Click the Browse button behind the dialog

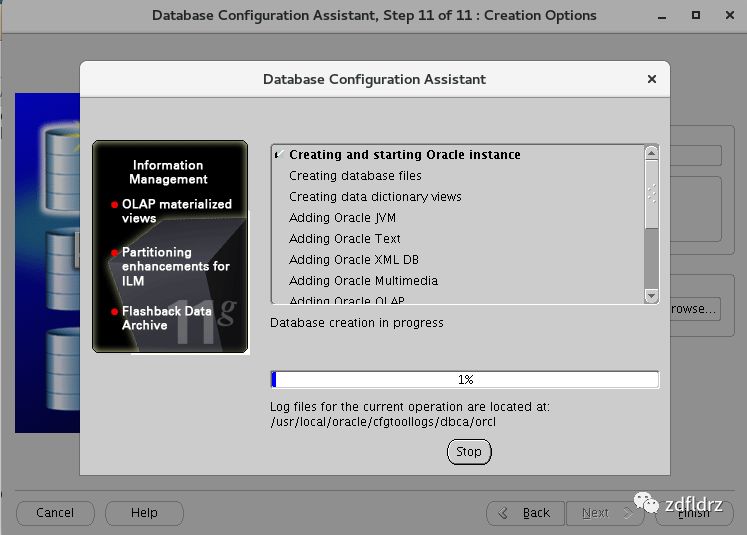695,309
